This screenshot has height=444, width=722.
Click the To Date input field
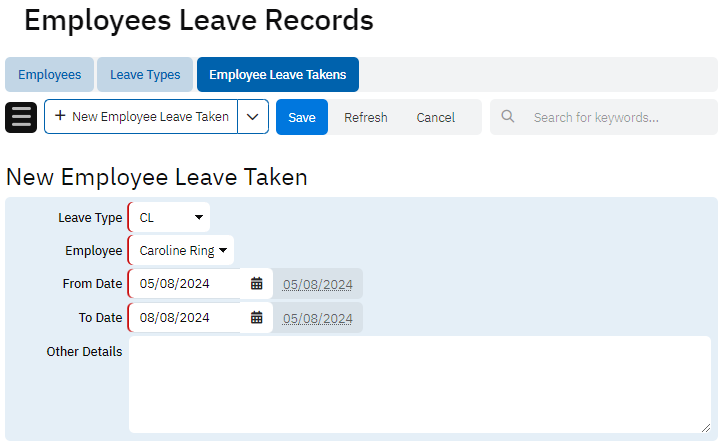pyautogui.click(x=188, y=318)
